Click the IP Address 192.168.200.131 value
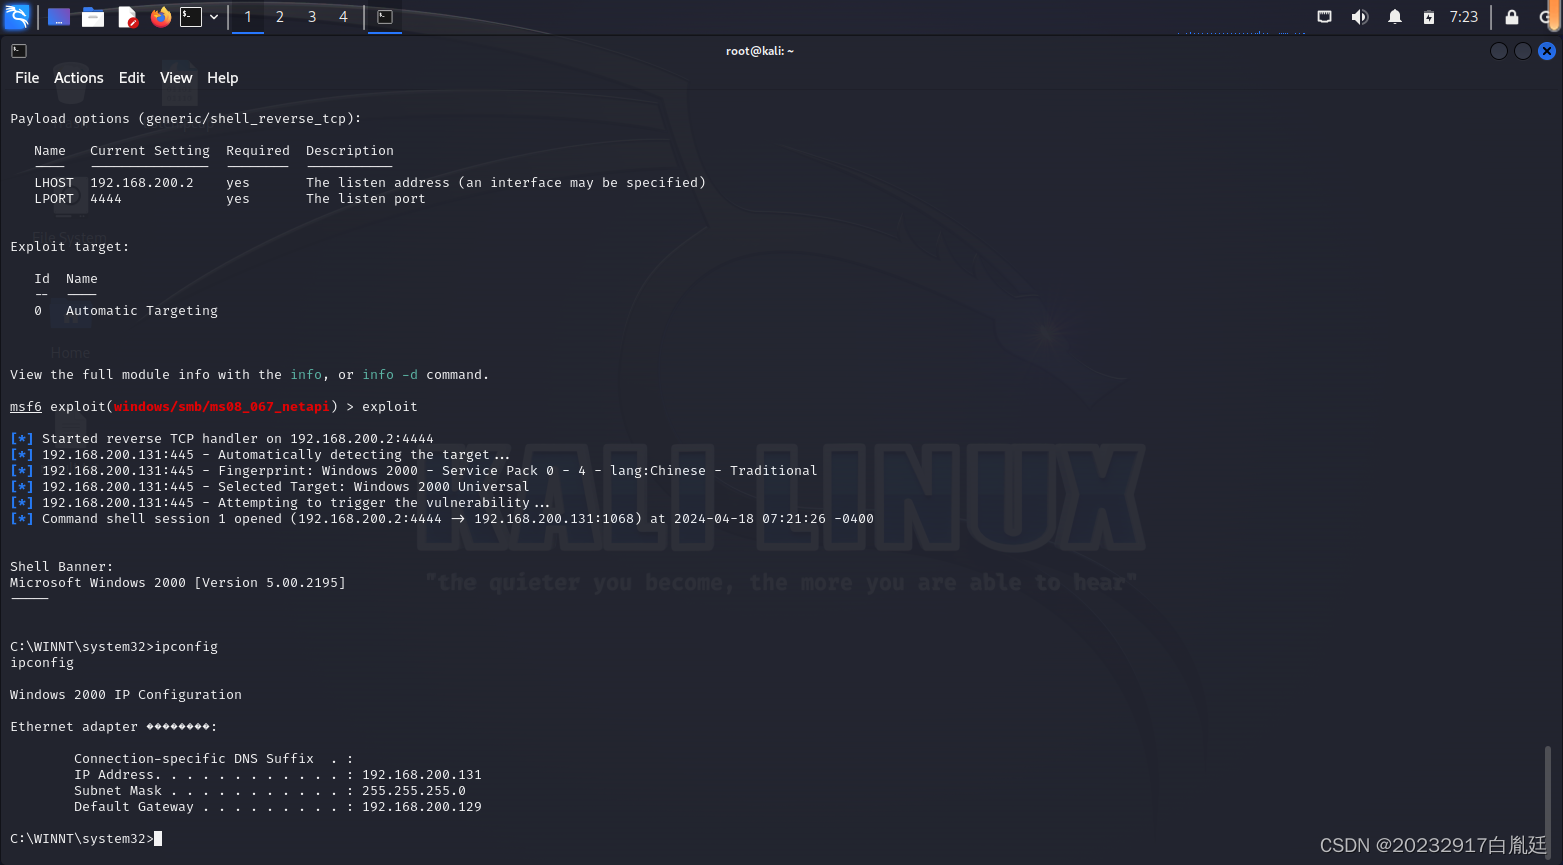1563x865 pixels. [x=422, y=775]
